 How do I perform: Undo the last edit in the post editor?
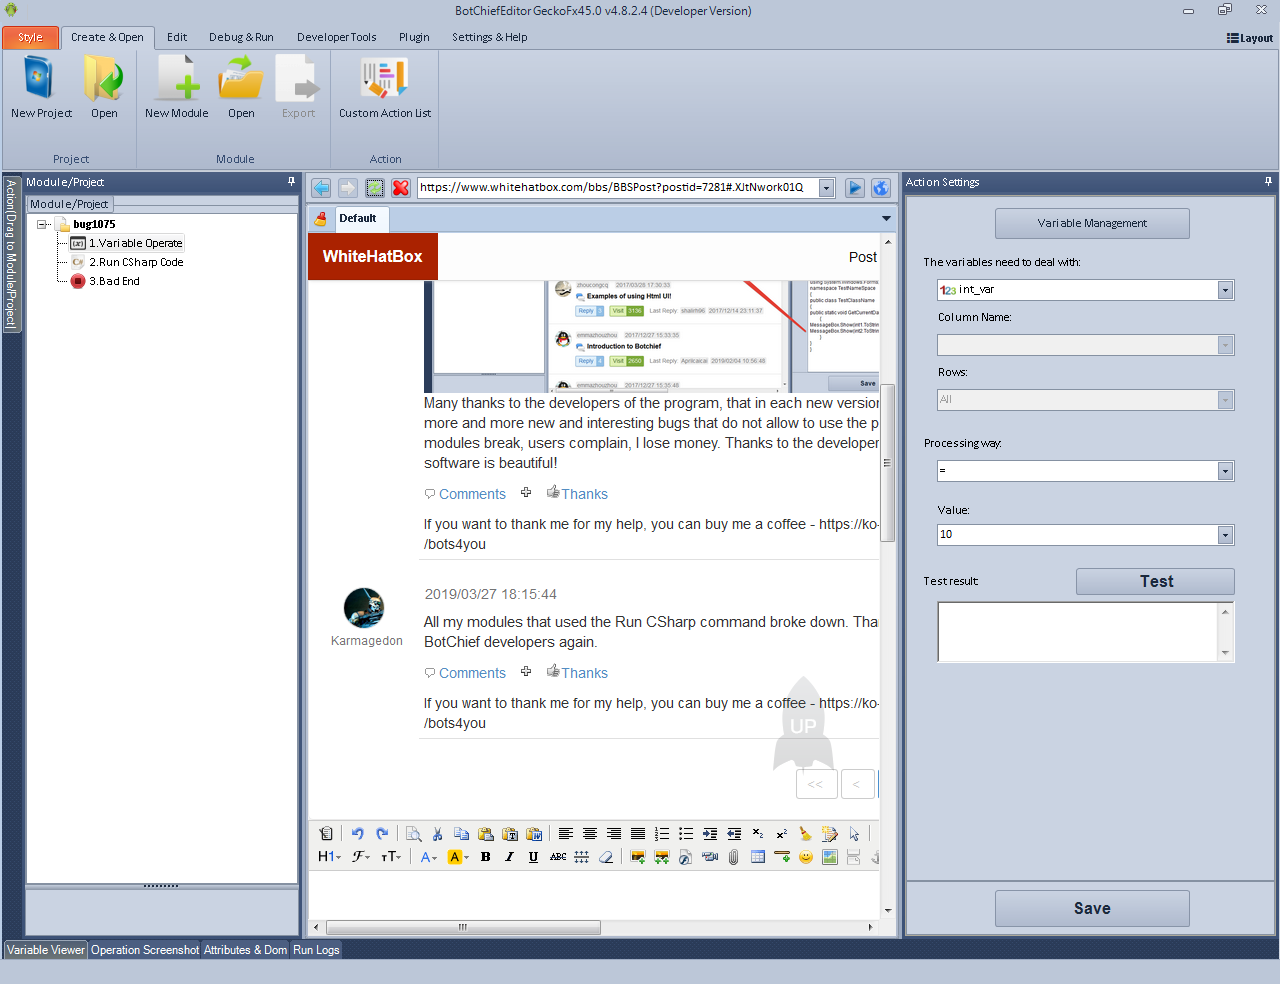click(357, 834)
